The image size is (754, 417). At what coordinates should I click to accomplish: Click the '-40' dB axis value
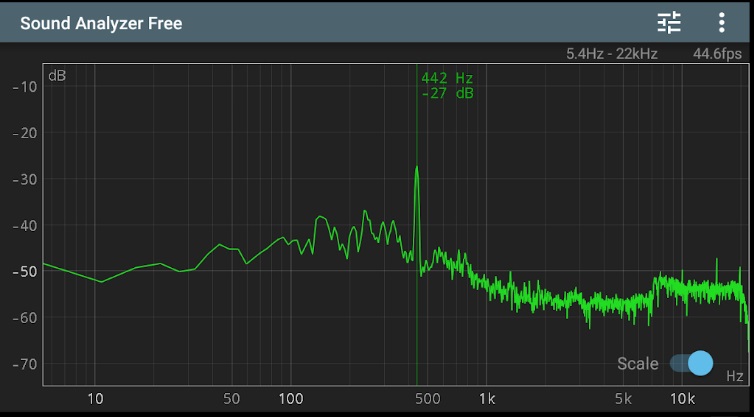point(25,226)
